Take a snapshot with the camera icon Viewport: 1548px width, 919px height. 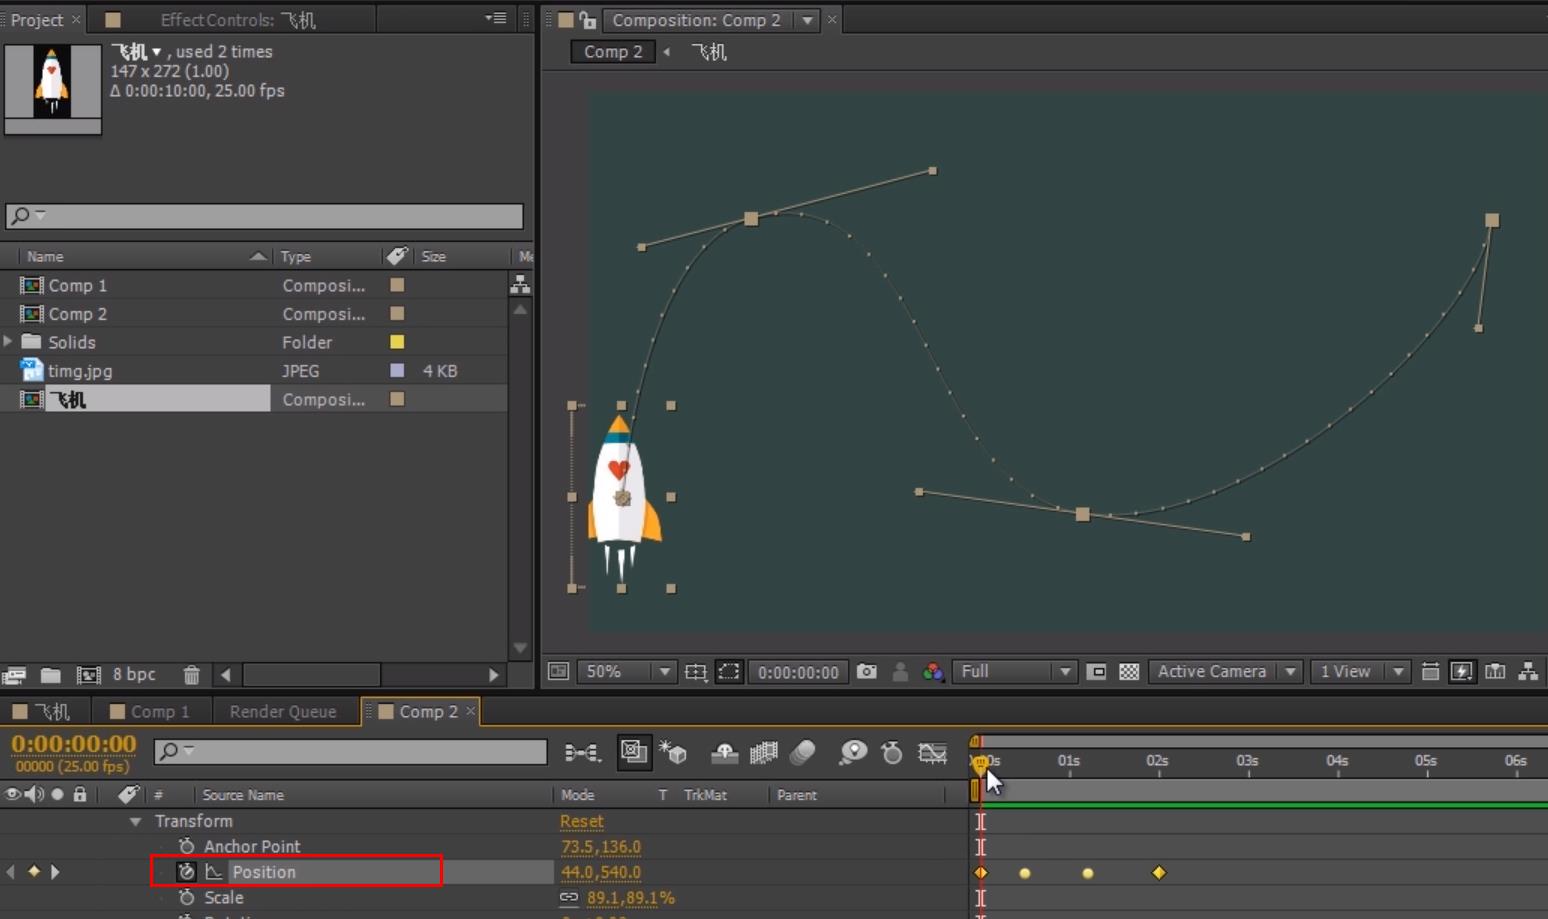[867, 672]
